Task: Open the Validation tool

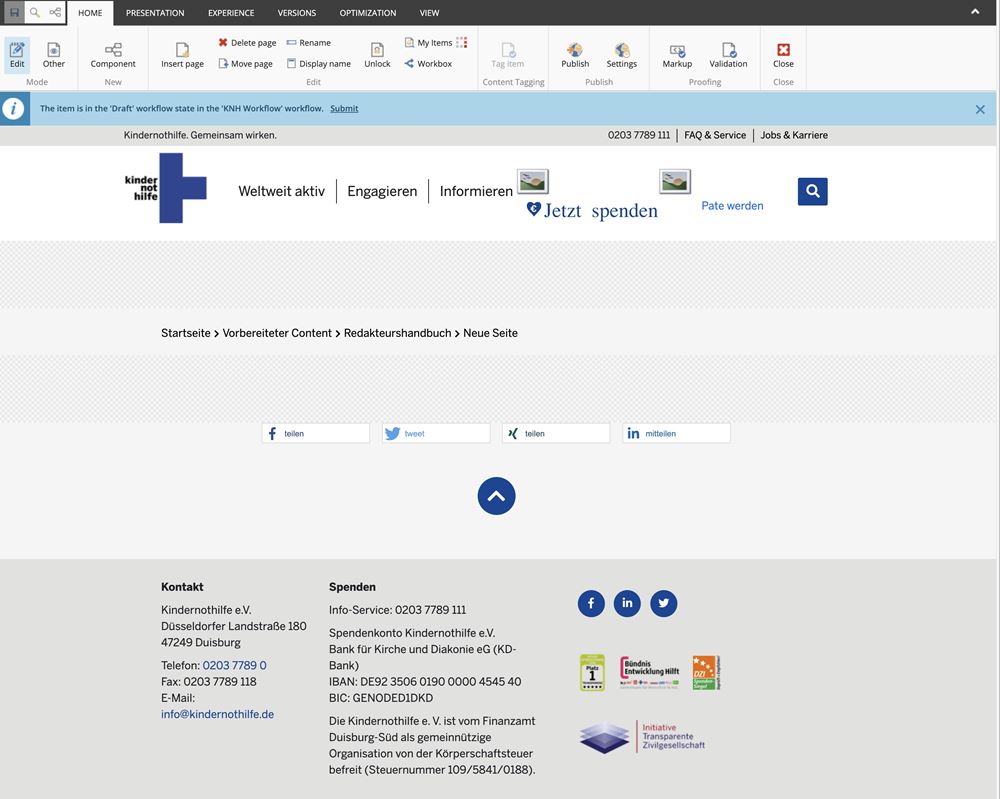Action: (728, 54)
